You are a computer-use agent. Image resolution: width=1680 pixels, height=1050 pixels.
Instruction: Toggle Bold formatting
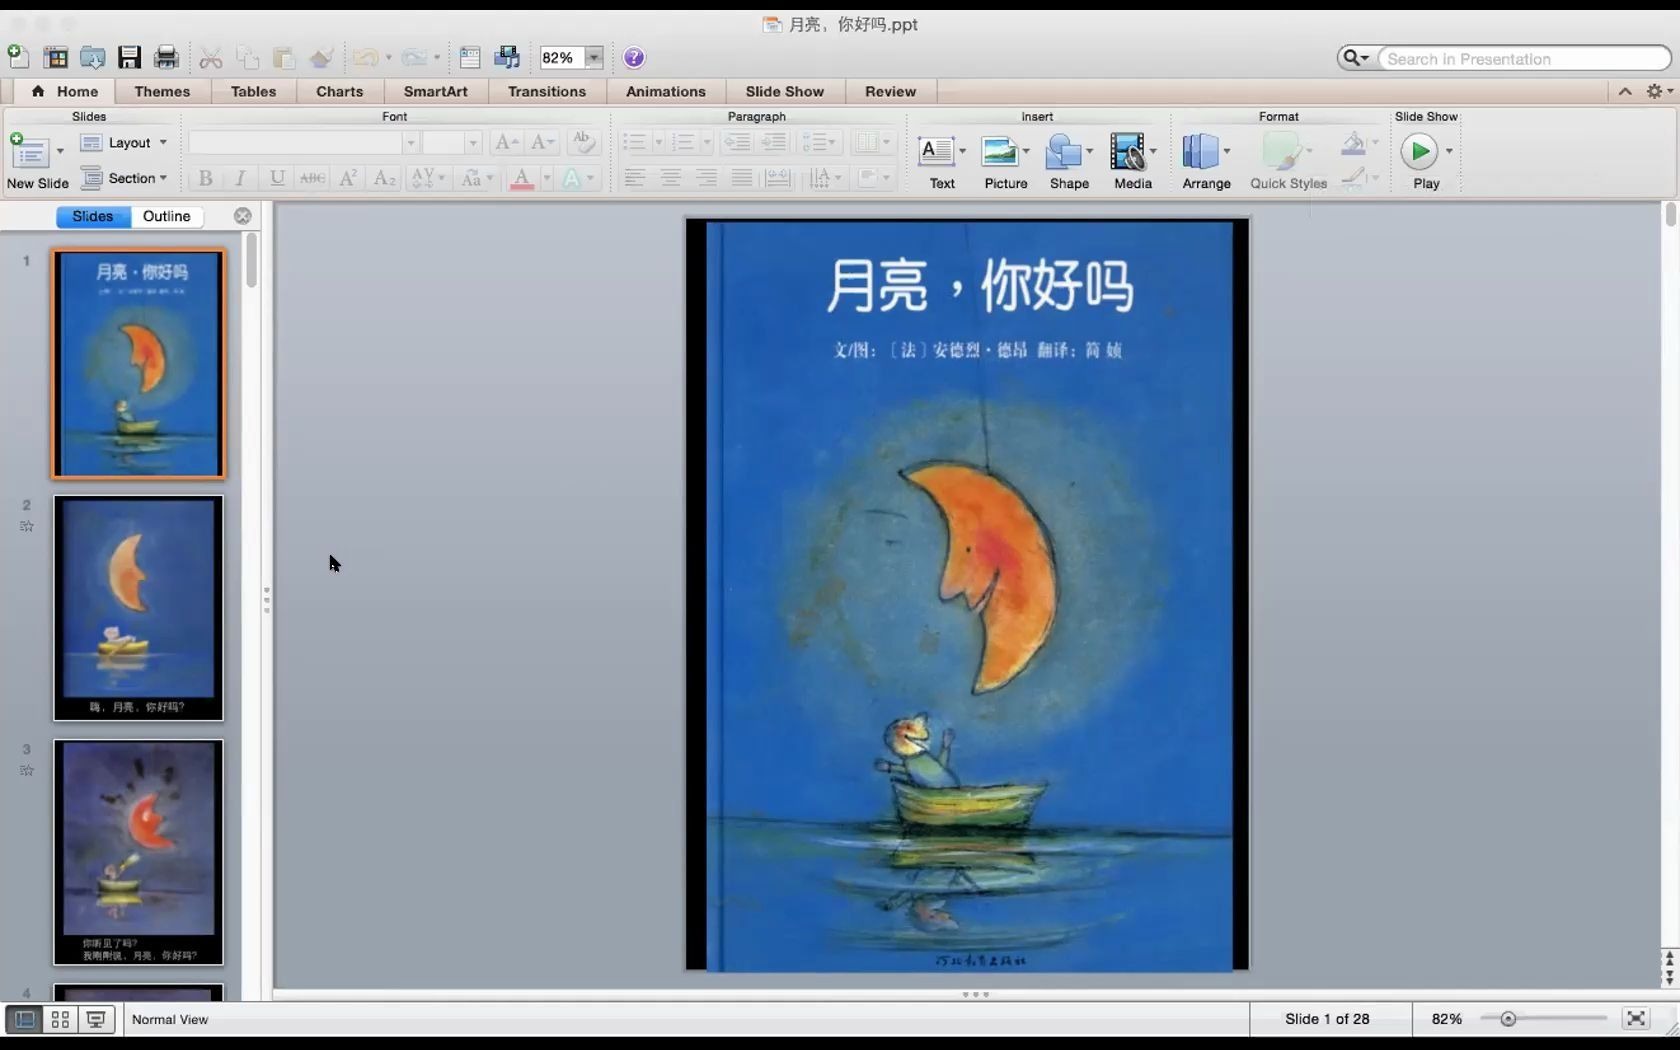206,178
